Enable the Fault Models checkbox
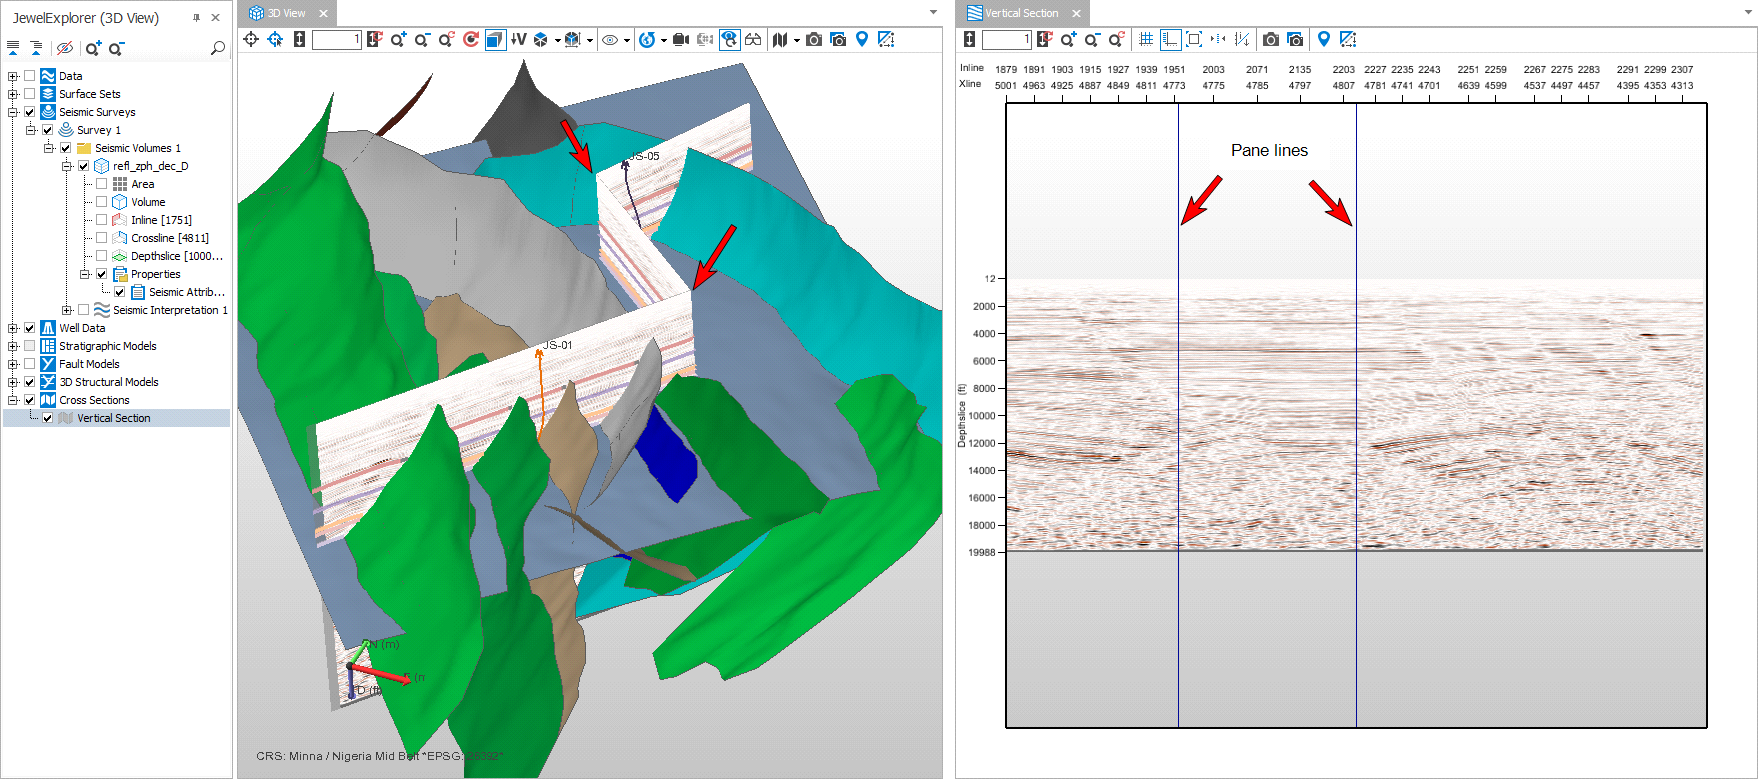Viewport: 1758px width, 779px height. (30, 364)
